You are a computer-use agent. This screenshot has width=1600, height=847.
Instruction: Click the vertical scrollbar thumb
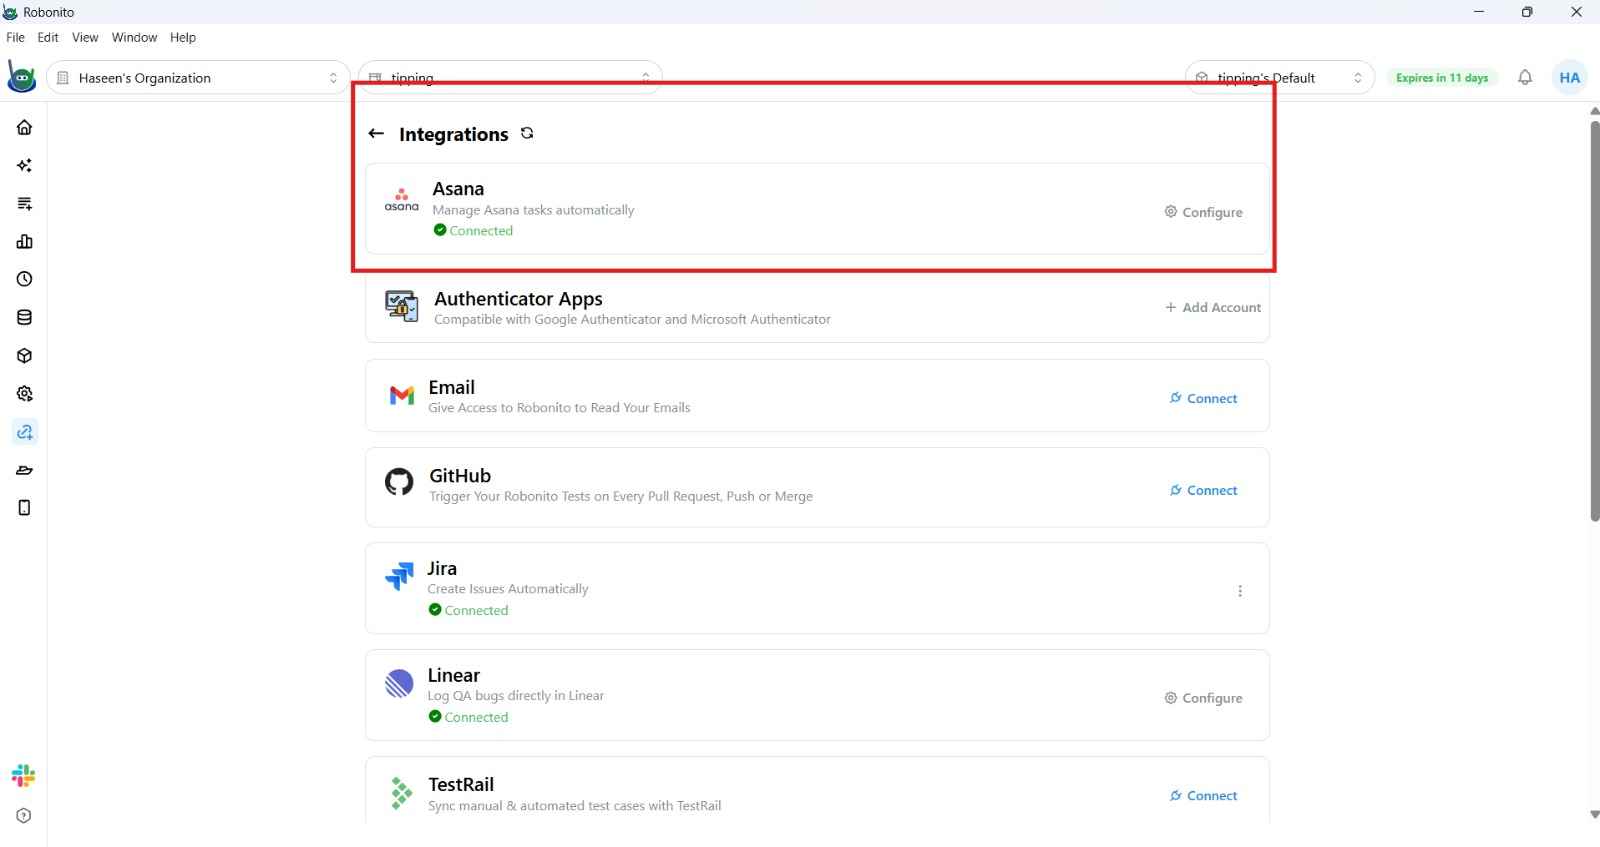pyautogui.click(x=1594, y=320)
